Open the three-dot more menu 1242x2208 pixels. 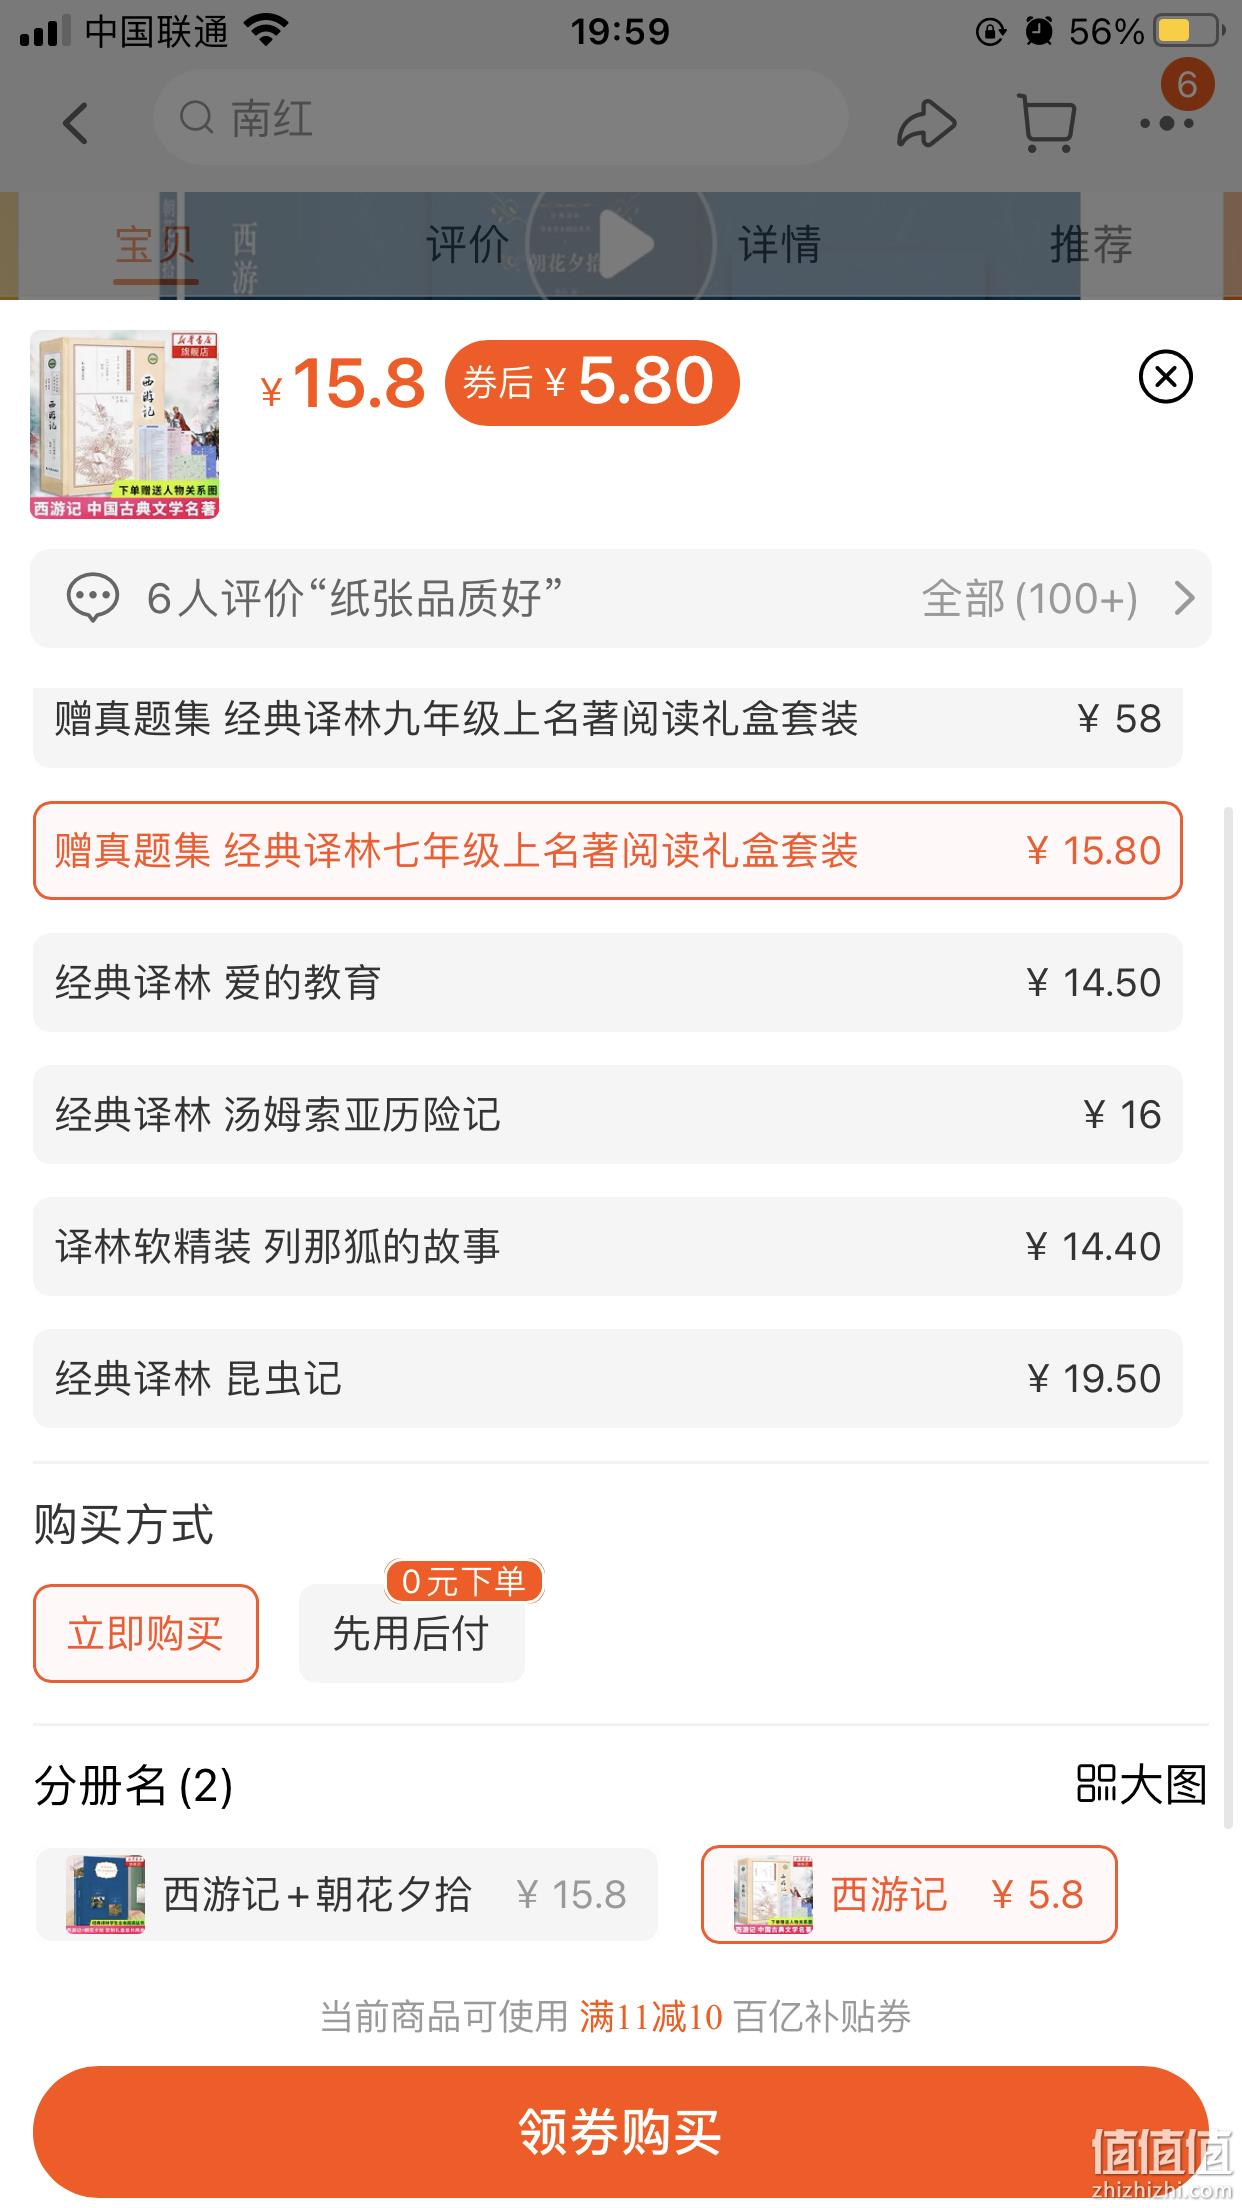pos(1167,124)
